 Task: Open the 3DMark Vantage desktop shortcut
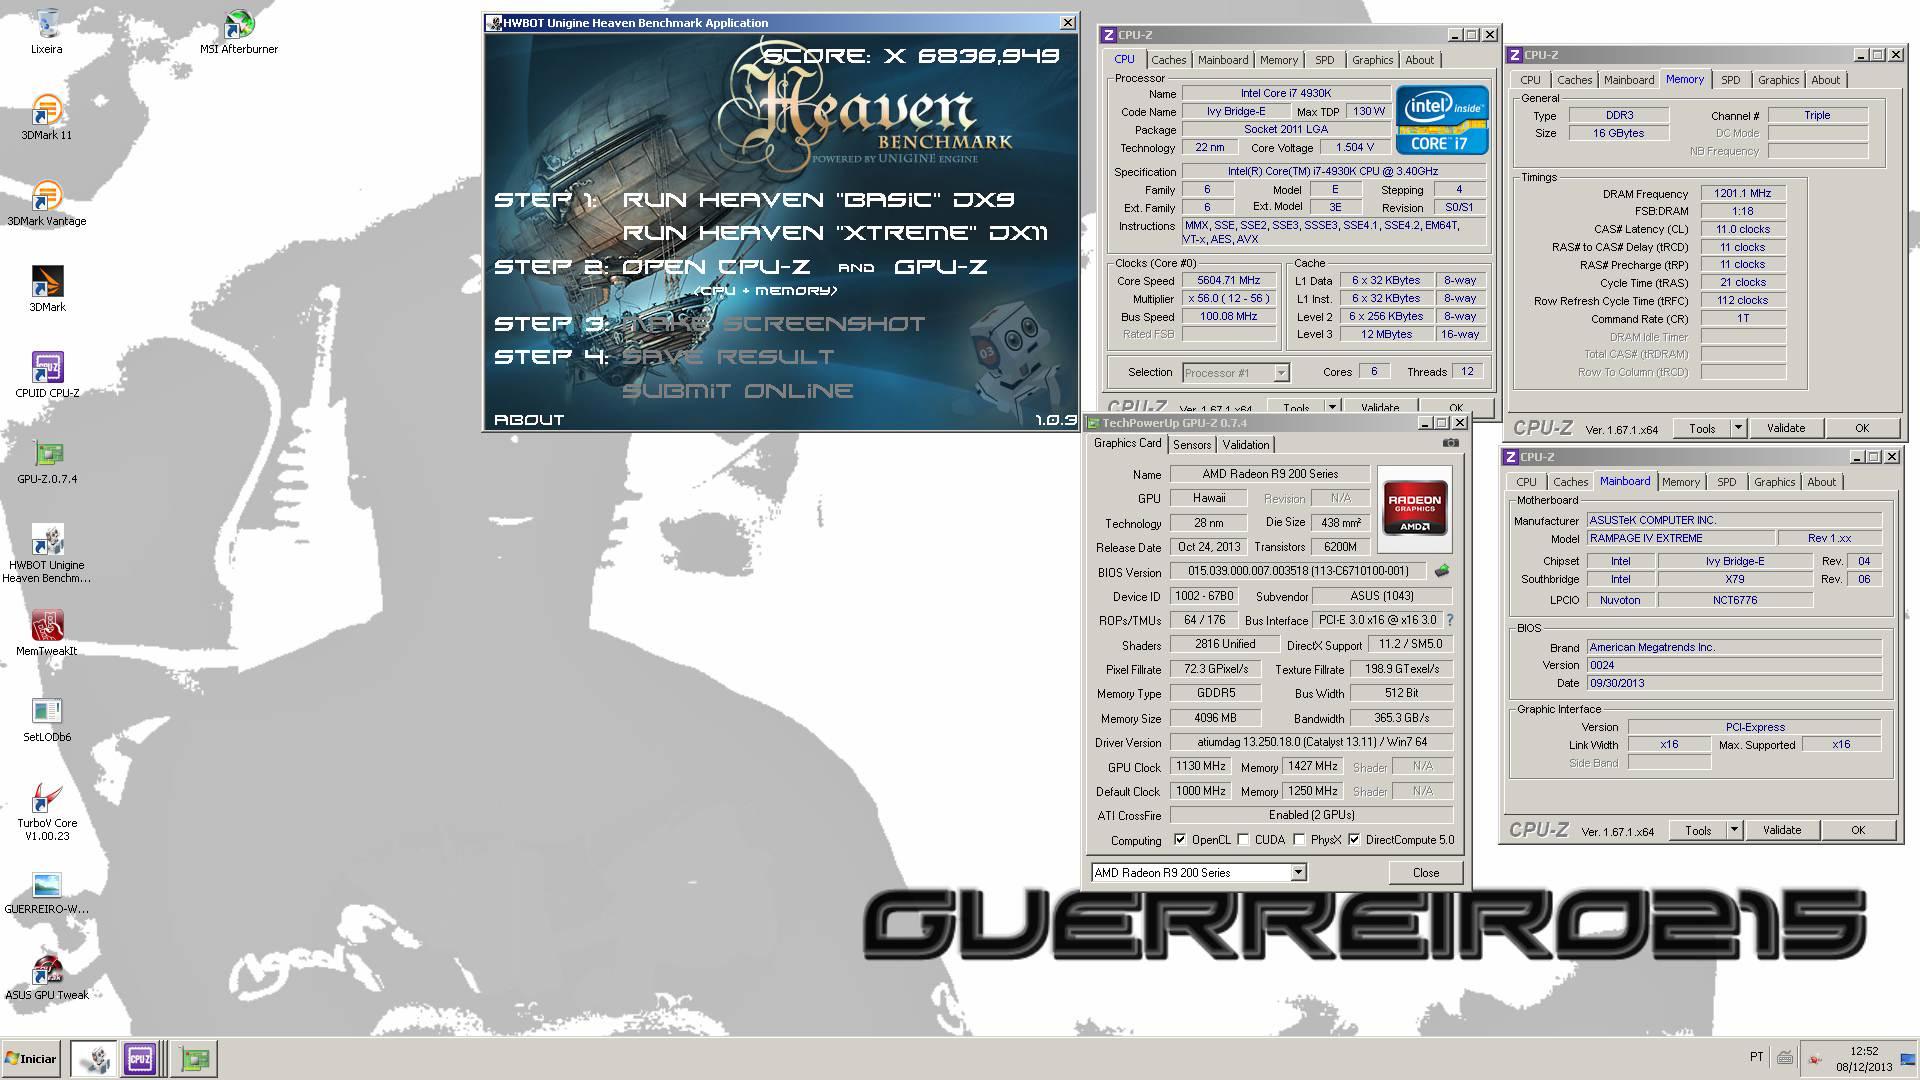pos(46,204)
